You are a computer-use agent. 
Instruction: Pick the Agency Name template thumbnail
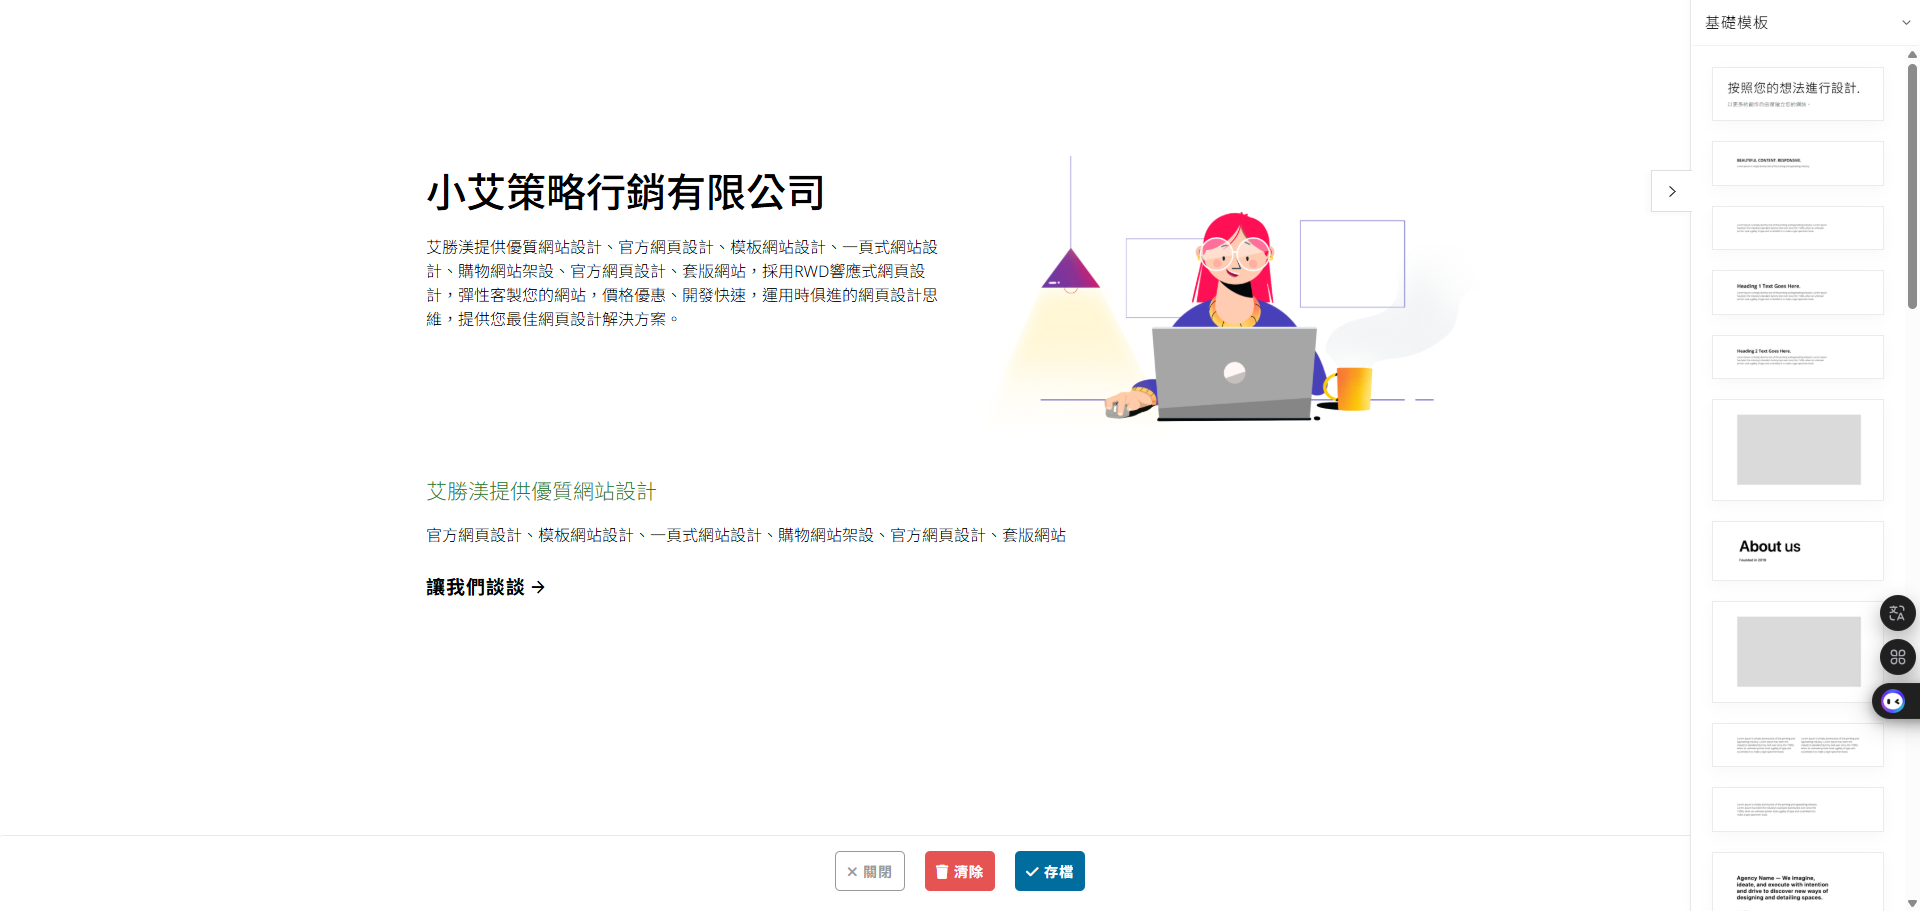pyautogui.click(x=1797, y=882)
